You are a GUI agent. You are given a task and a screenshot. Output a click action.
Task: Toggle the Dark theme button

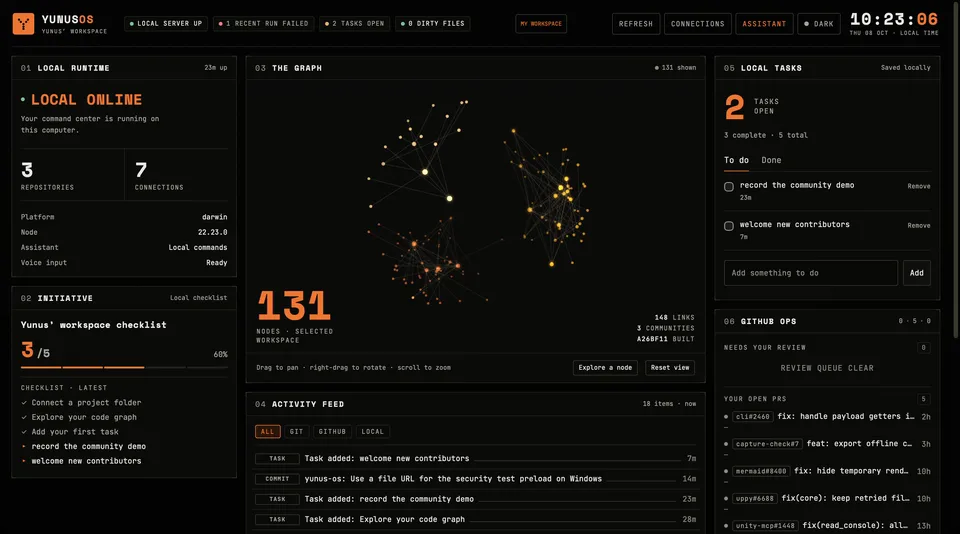tap(819, 24)
